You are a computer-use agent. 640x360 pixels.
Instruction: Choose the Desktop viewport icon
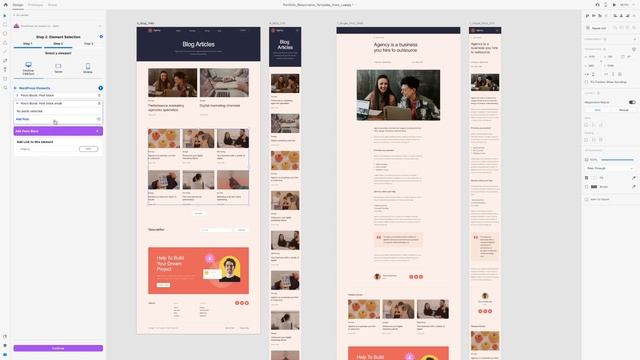tap(28, 65)
